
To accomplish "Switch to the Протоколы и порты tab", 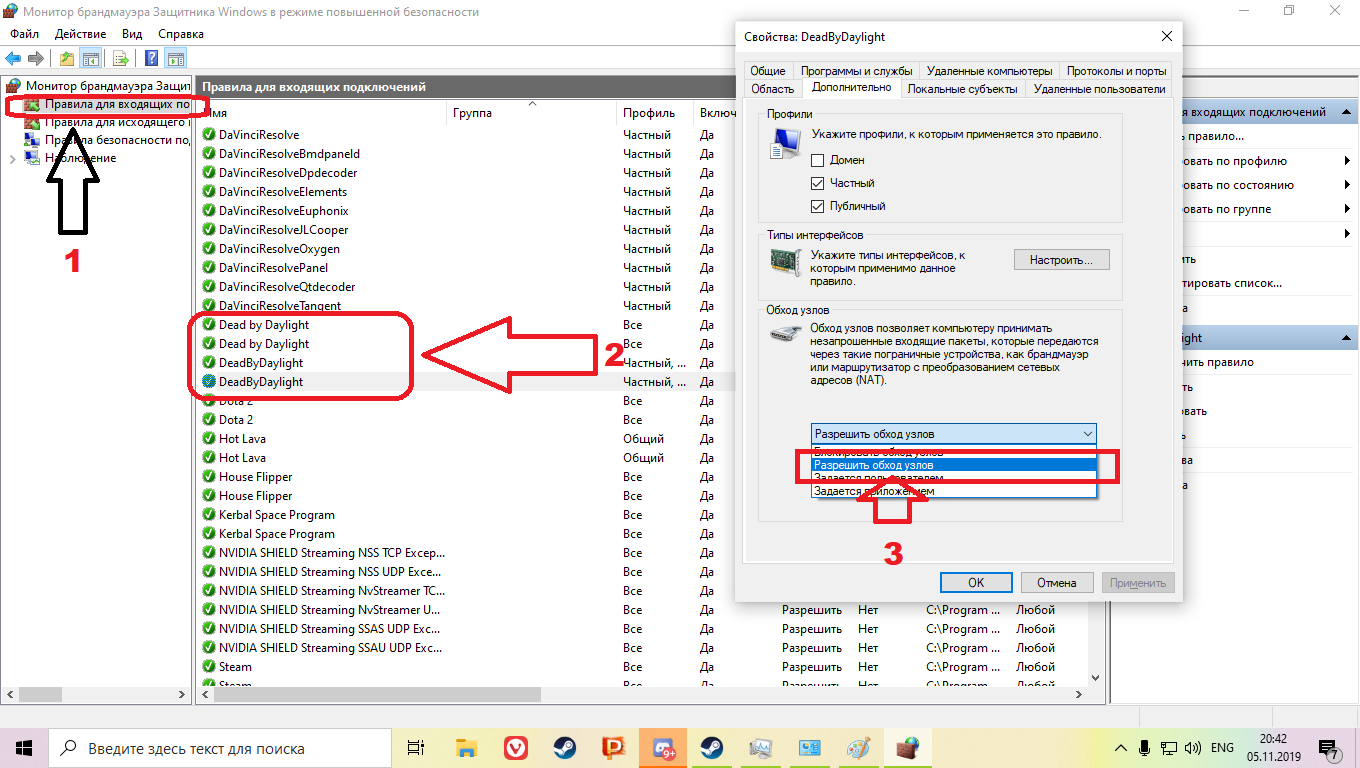I will pos(1116,71).
